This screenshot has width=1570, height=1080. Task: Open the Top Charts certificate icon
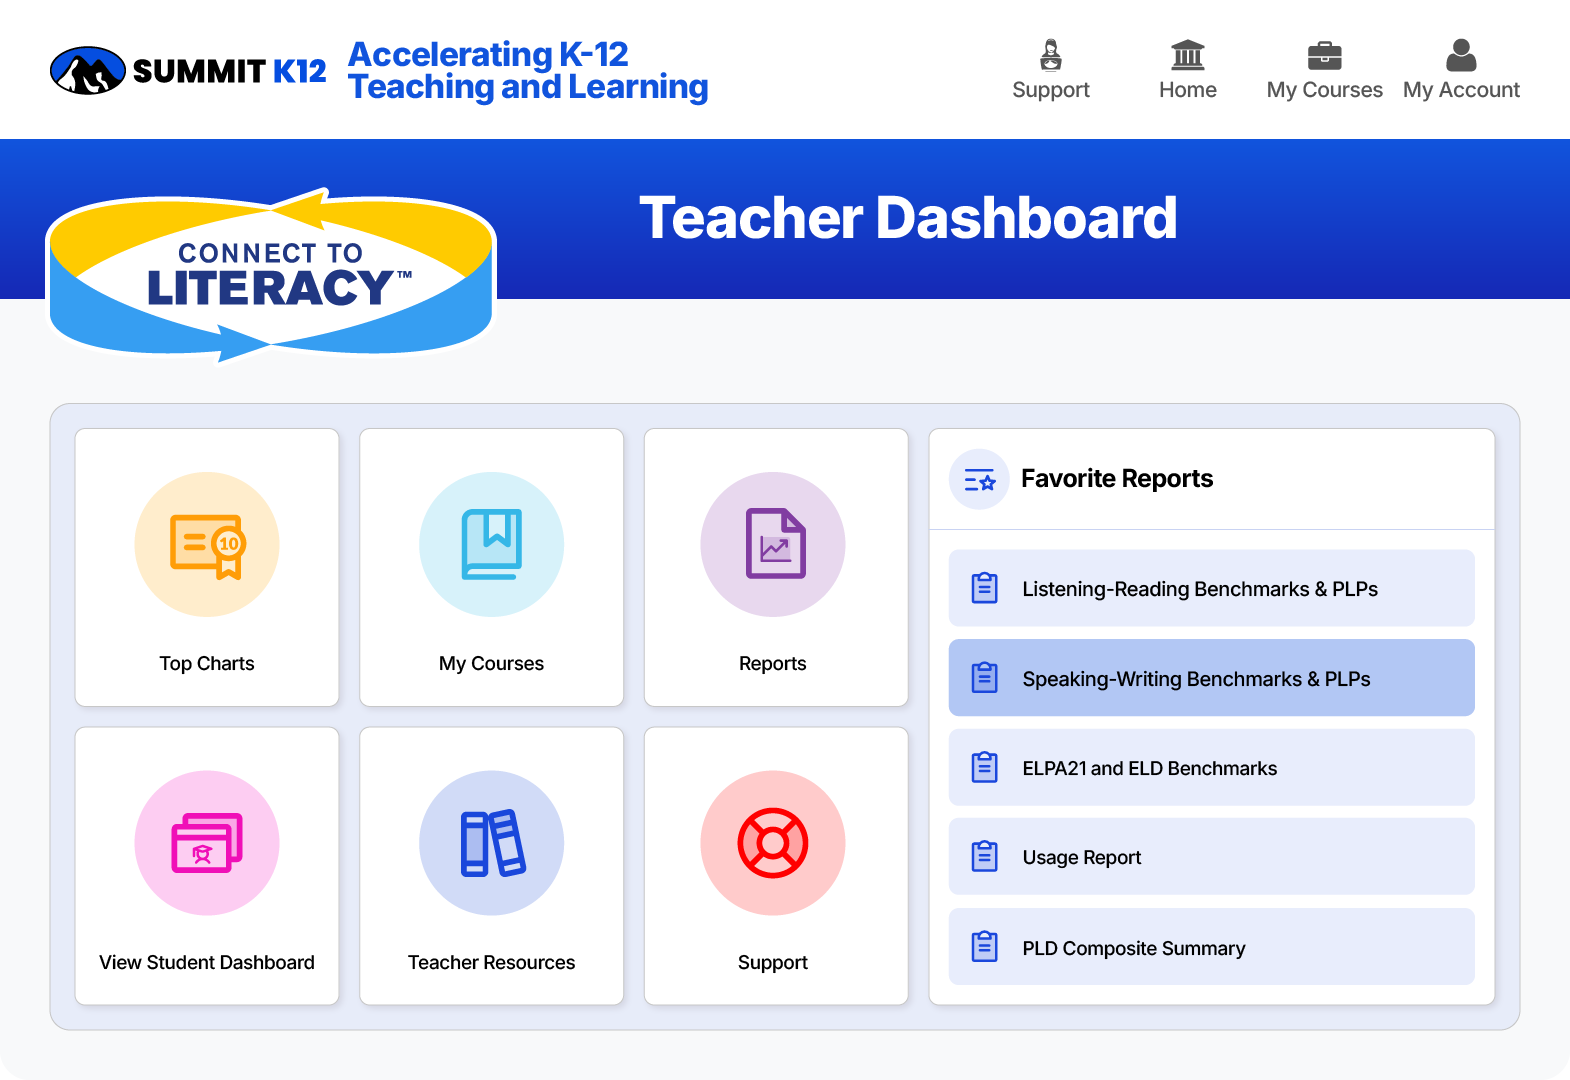(x=207, y=545)
